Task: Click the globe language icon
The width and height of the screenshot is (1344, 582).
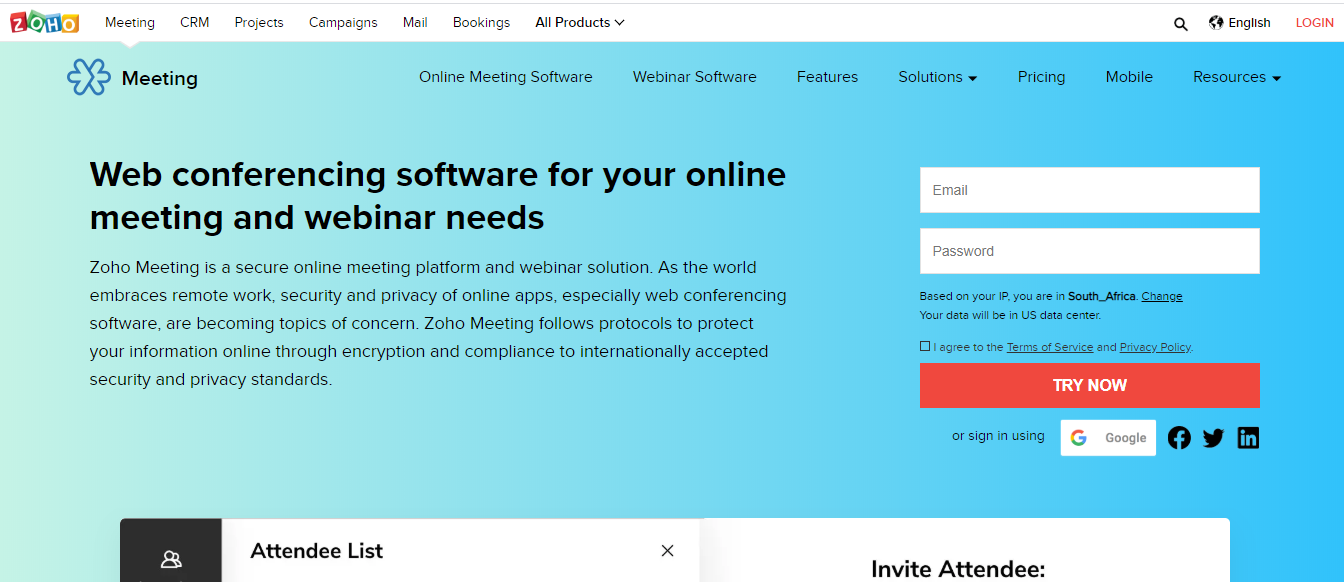Action: [x=1216, y=22]
